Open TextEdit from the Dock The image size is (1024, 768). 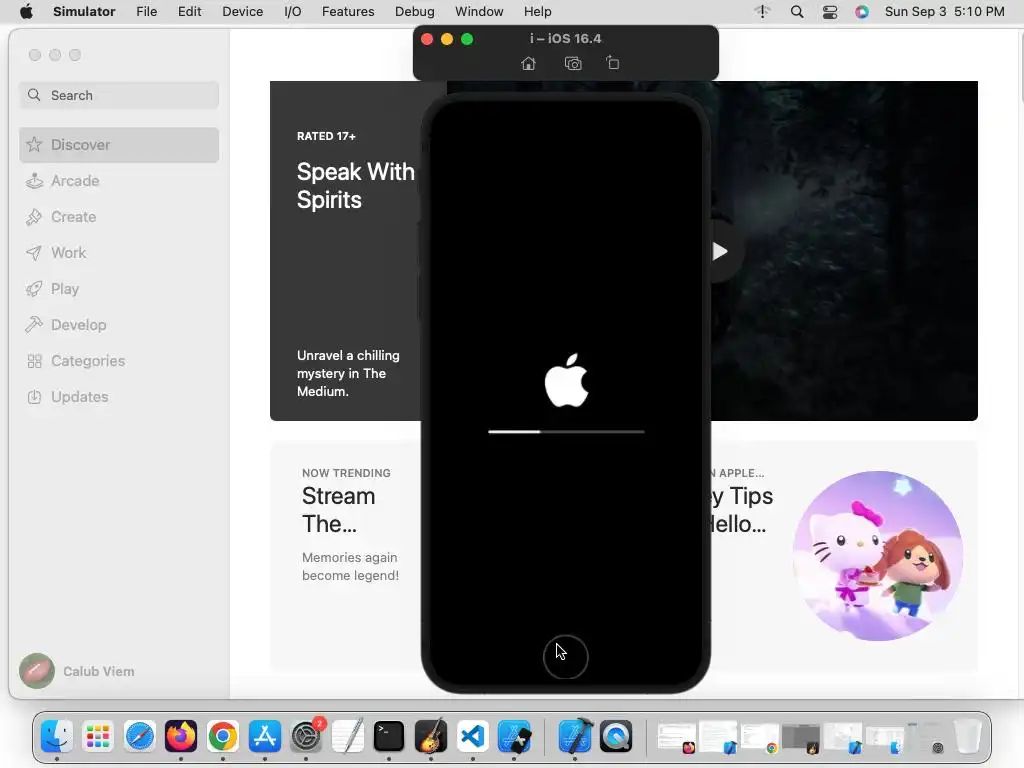[347, 737]
